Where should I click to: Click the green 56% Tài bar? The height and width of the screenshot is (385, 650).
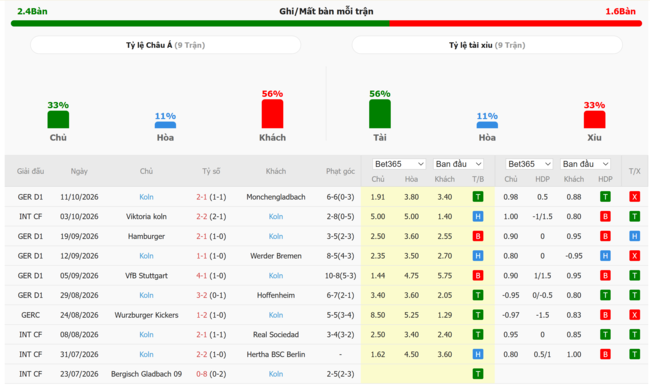380,114
